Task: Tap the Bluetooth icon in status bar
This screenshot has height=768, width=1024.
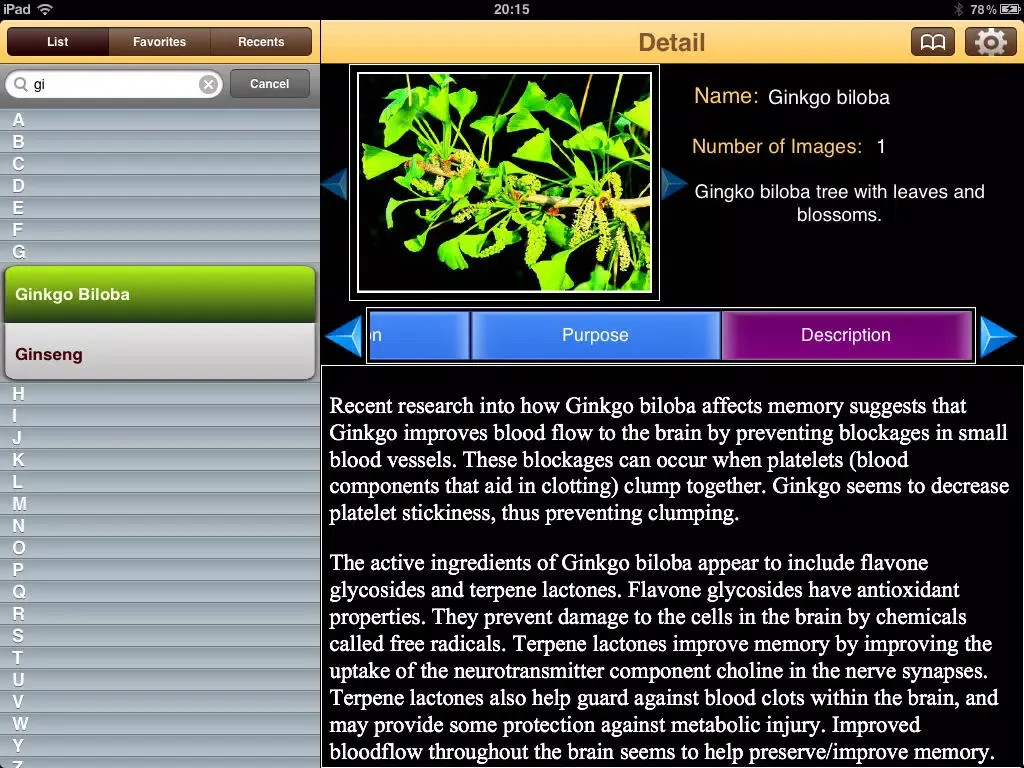Action: point(959,9)
